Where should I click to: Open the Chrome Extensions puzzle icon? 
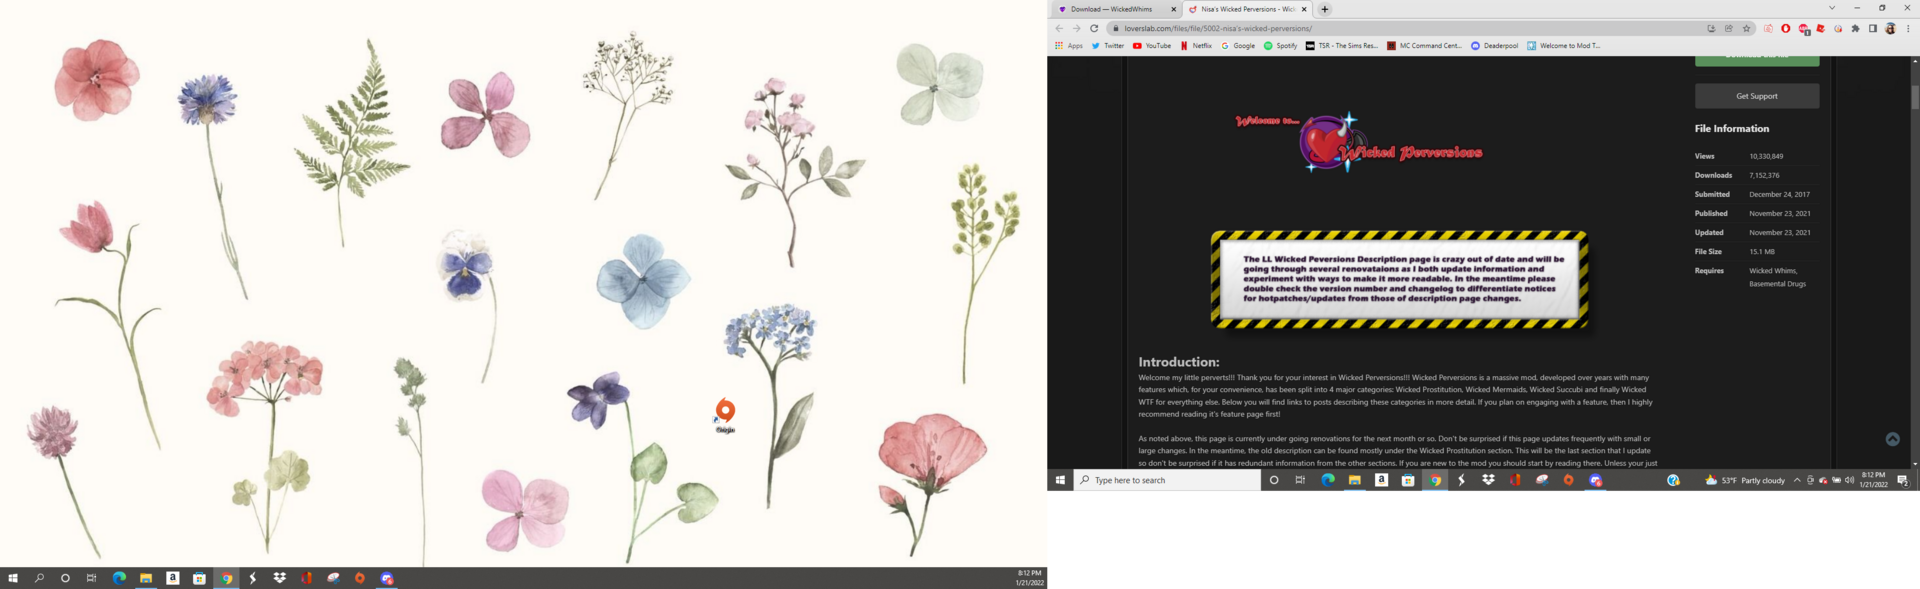(x=1856, y=28)
